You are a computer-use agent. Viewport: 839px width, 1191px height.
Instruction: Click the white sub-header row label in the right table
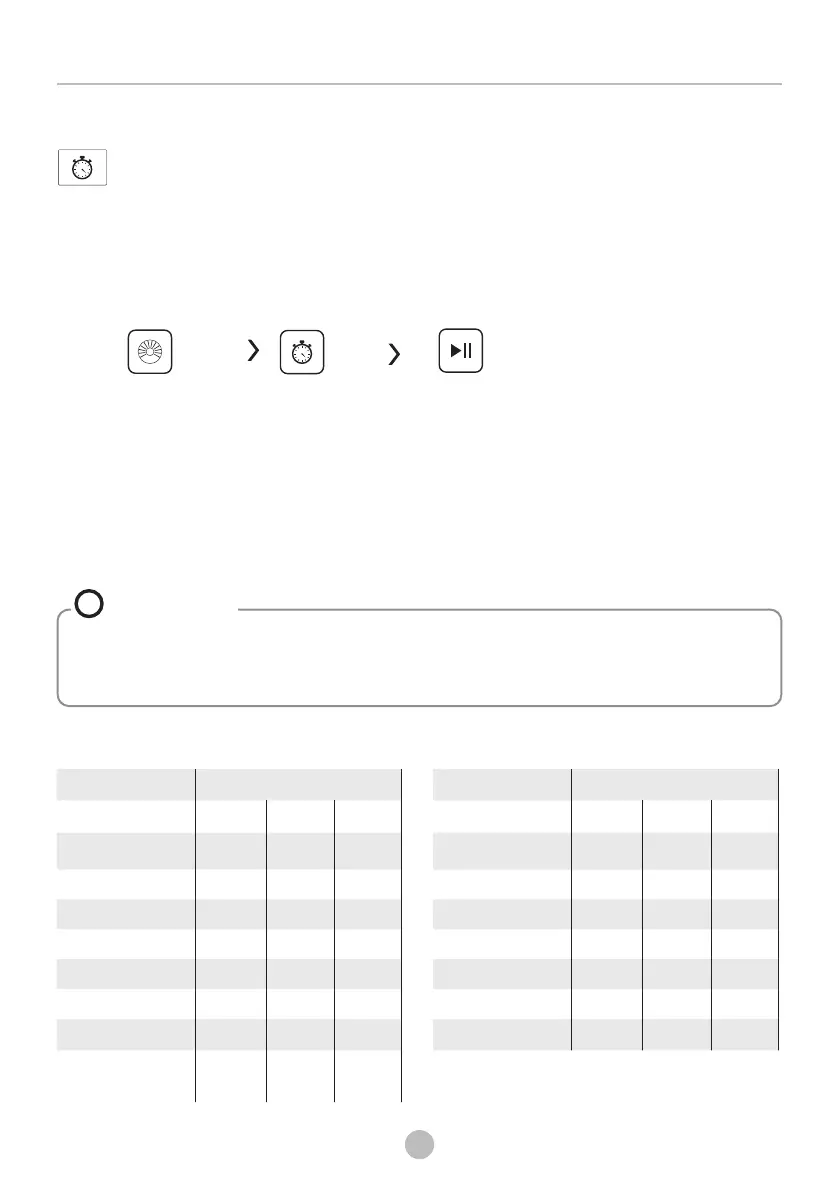[x=501, y=816]
